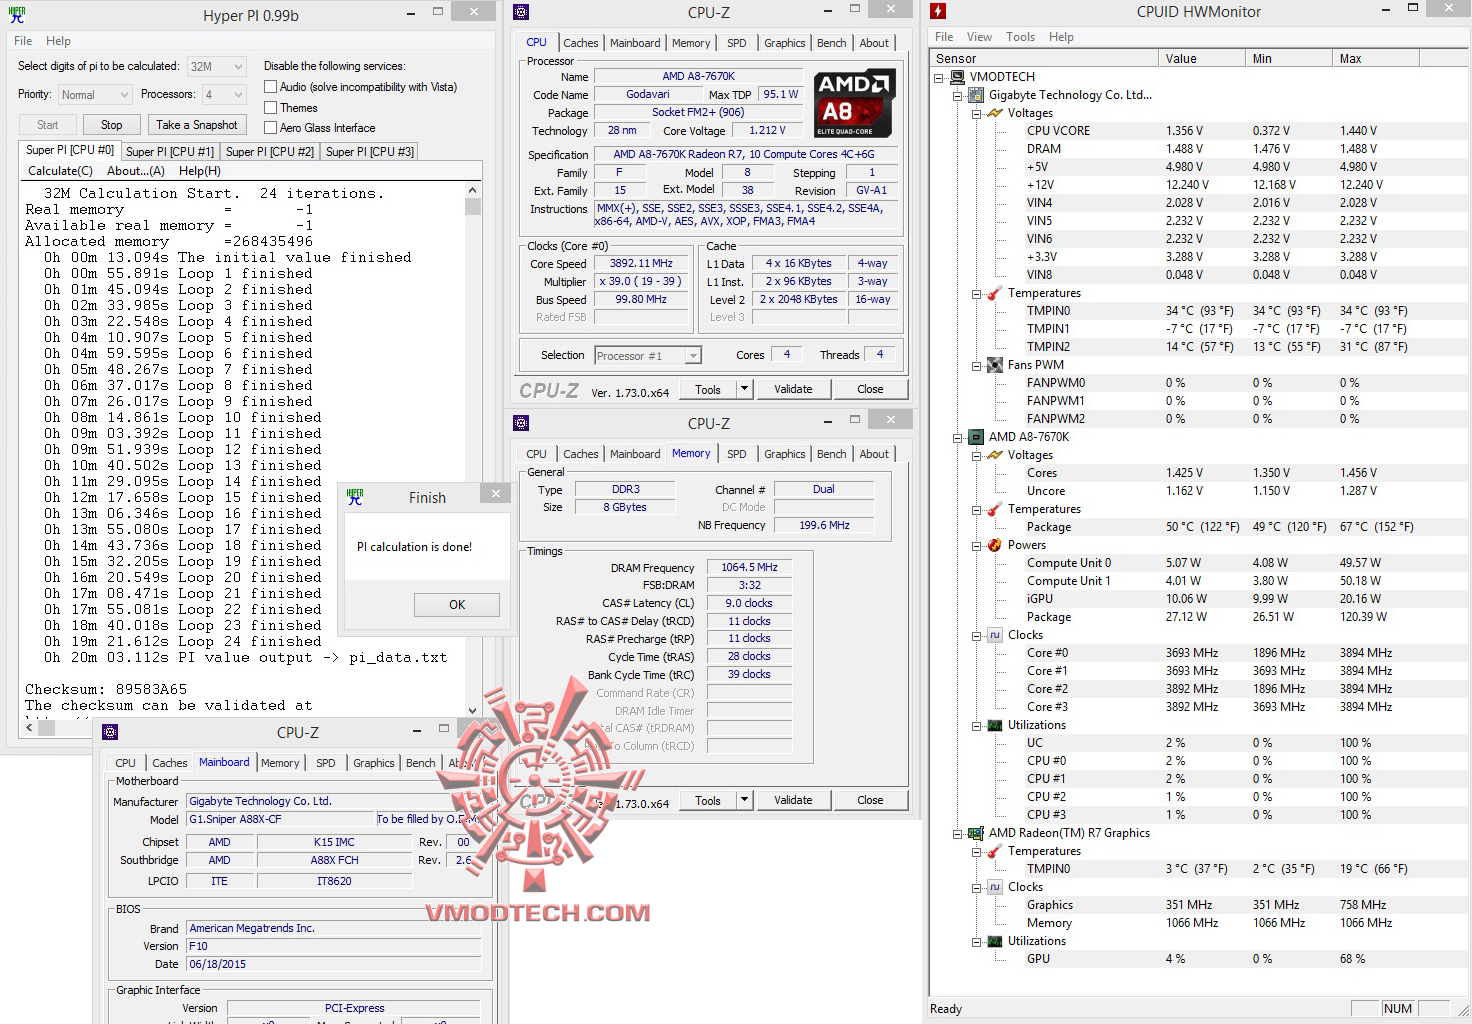Open the Processors count dropdown
1472x1024 pixels.
[x=224, y=94]
